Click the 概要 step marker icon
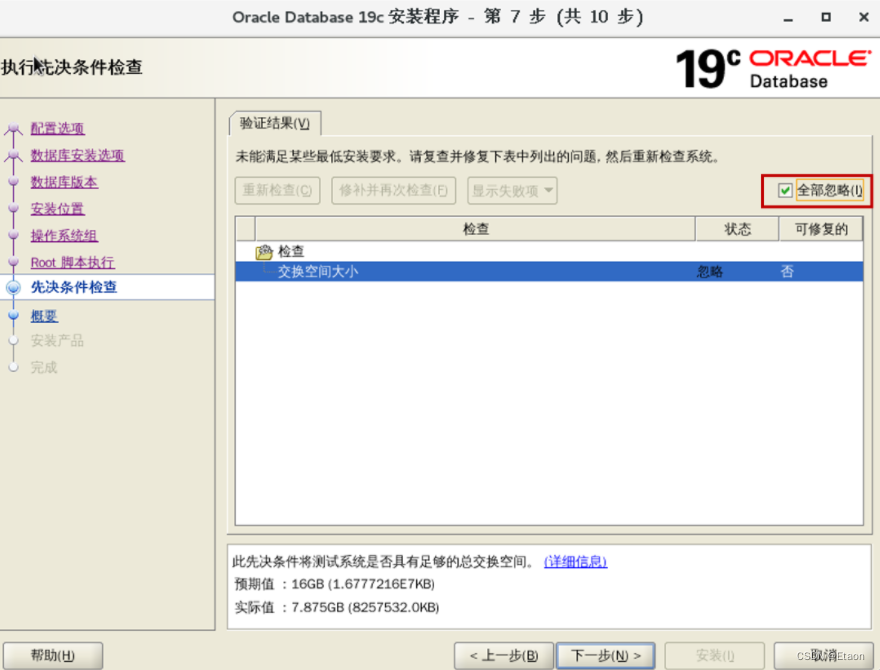 13,316
